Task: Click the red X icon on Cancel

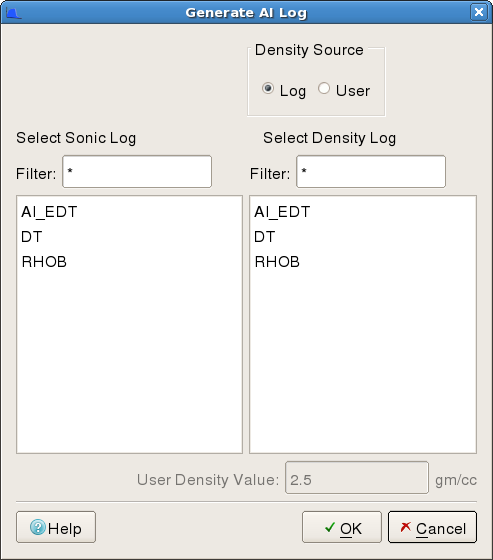Action: click(x=405, y=527)
